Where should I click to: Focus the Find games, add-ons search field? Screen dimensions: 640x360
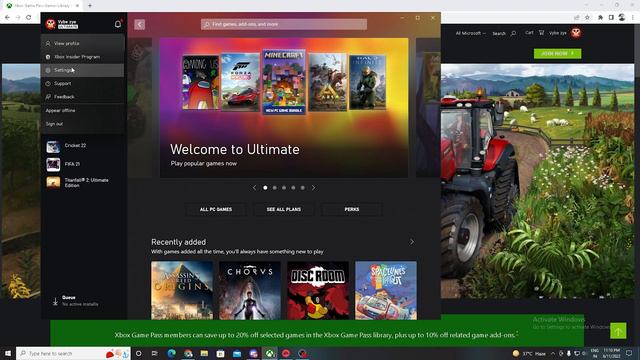284,24
